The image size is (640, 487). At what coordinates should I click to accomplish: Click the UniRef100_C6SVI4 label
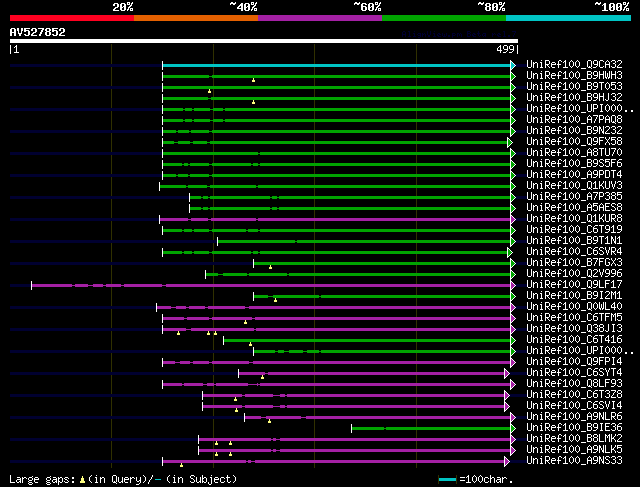pos(574,406)
